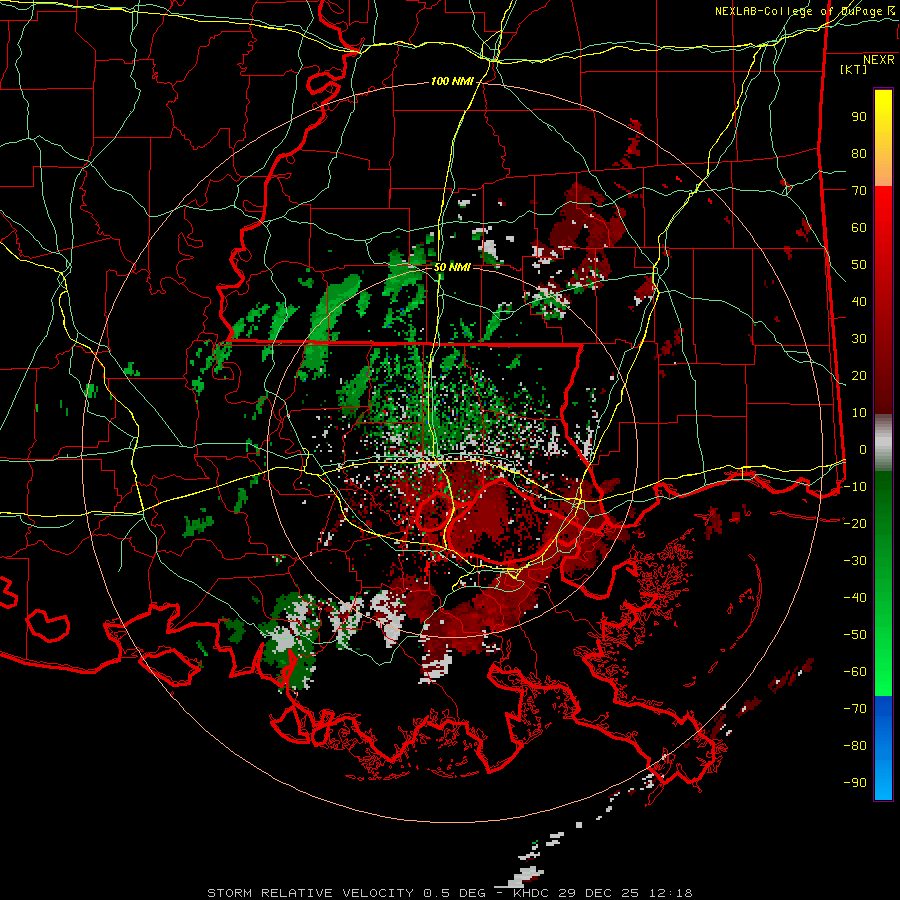Click the -70 value on the velocity scale
The width and height of the screenshot is (900, 900).
pyautogui.click(x=855, y=708)
